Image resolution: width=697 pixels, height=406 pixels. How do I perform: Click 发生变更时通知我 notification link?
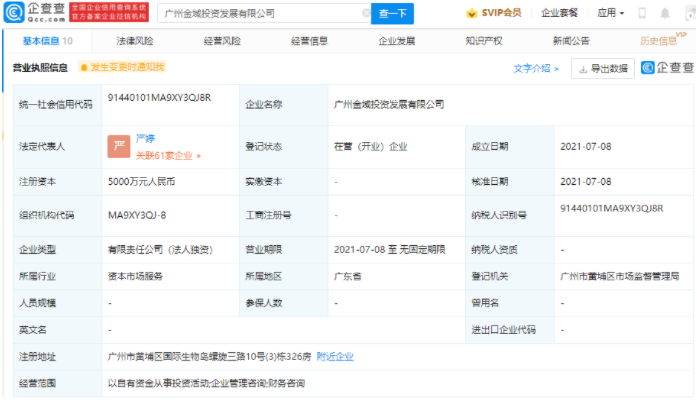(122, 67)
